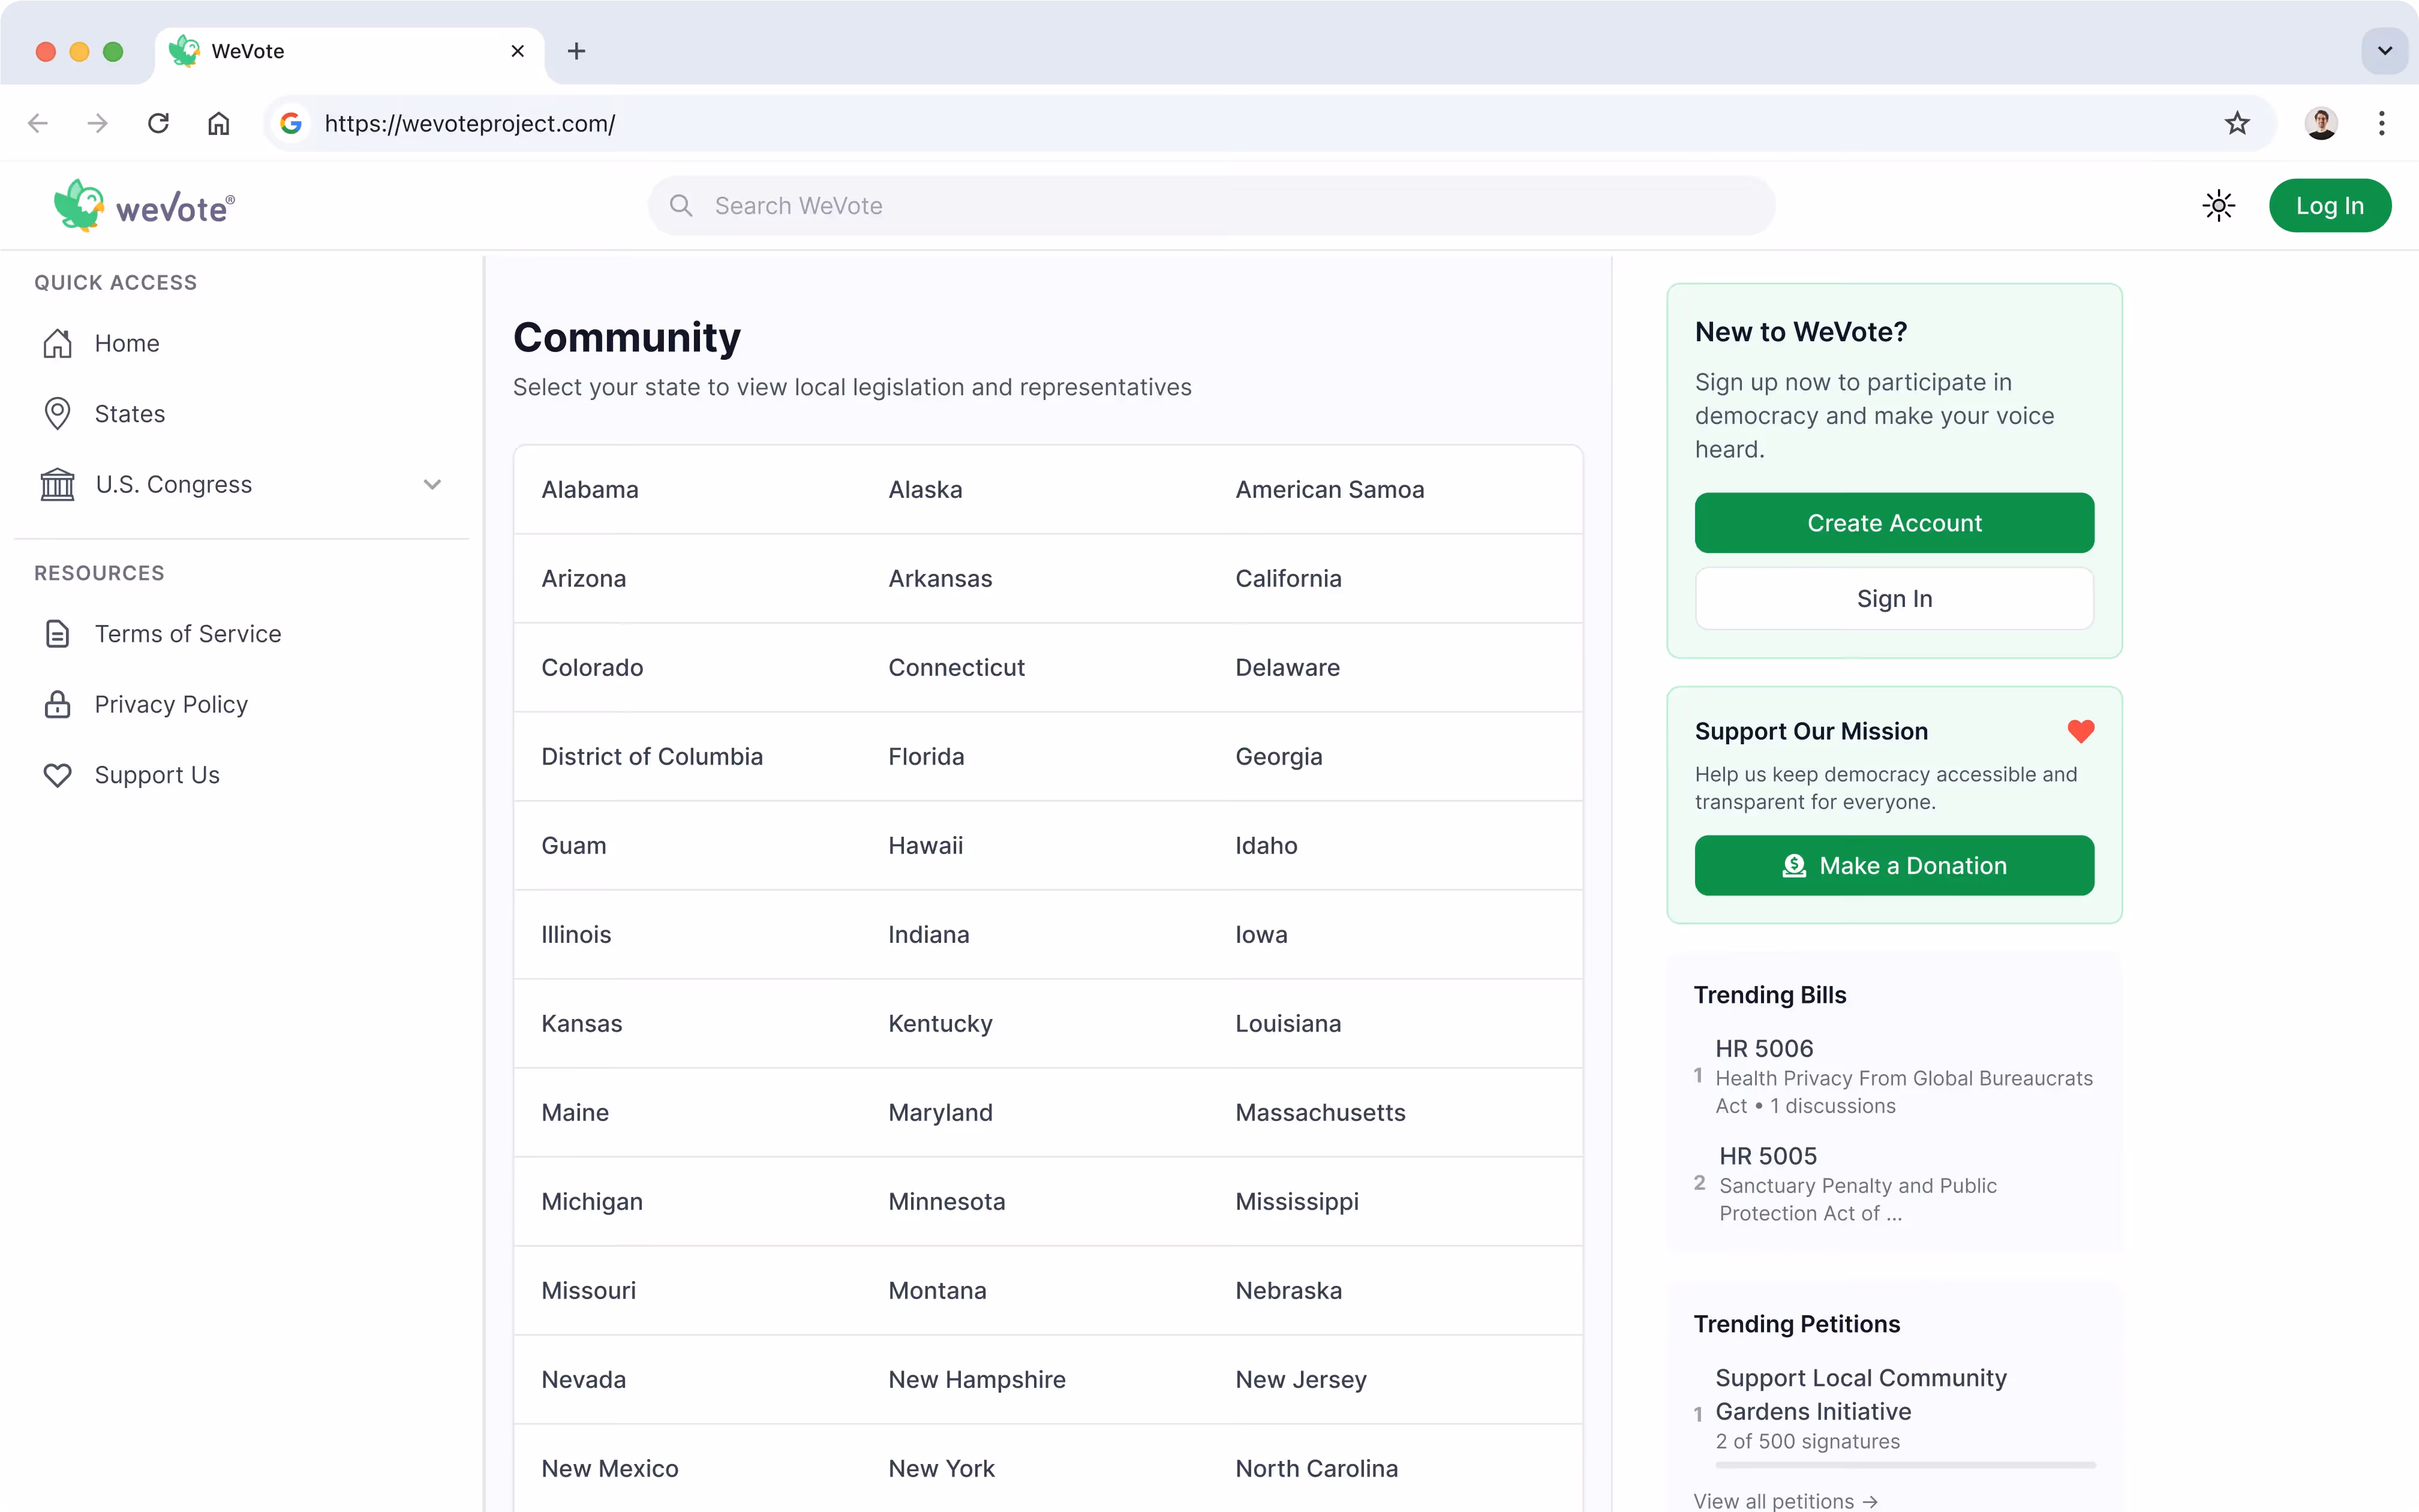The height and width of the screenshot is (1512, 2419).
Task: Select the WeVote browser tab
Action: 349,53
